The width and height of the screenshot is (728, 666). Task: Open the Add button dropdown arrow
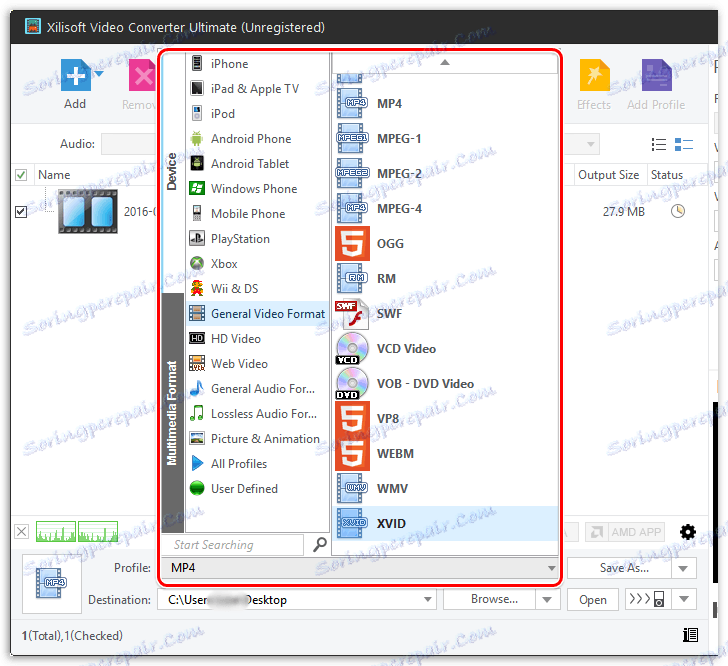point(99,74)
